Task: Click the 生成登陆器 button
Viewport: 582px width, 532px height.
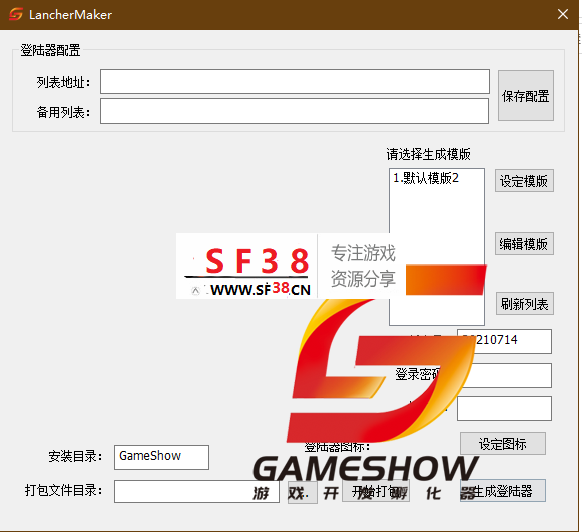Action: click(503, 491)
